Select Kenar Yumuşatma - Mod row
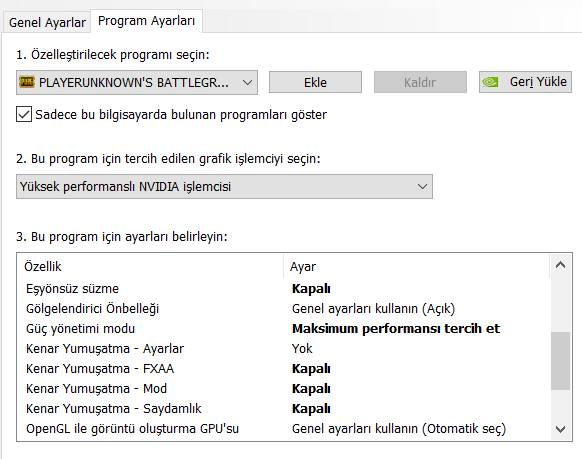 coord(284,389)
